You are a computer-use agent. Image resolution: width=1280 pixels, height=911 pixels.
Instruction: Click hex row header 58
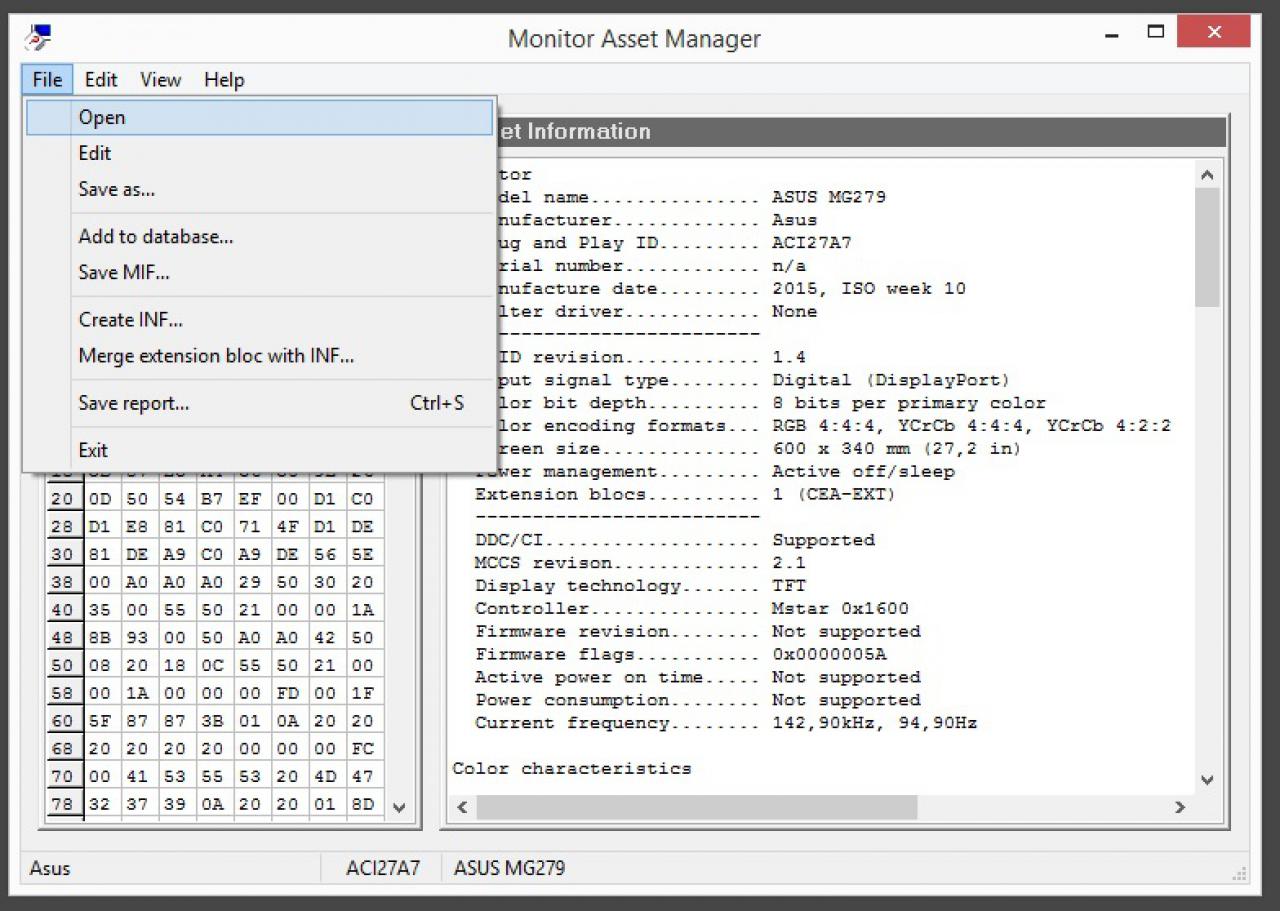coord(63,693)
